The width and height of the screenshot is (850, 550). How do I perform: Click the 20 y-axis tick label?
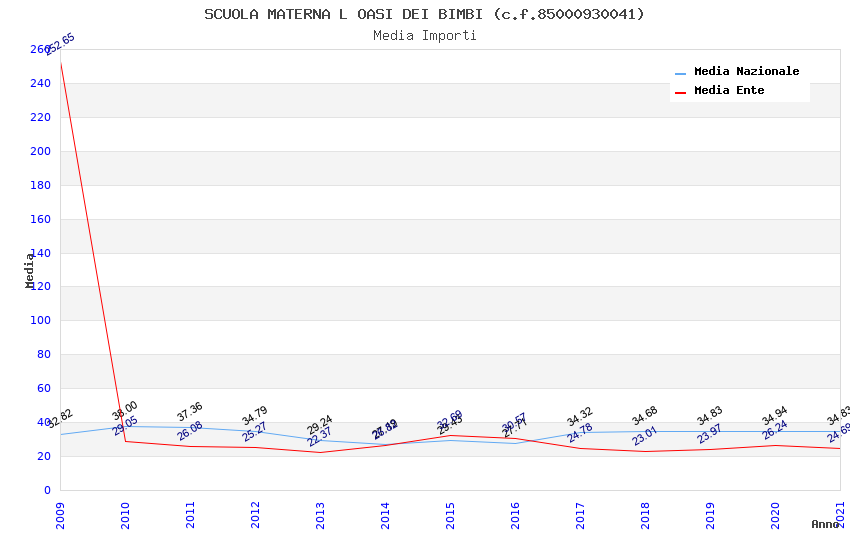(44, 456)
